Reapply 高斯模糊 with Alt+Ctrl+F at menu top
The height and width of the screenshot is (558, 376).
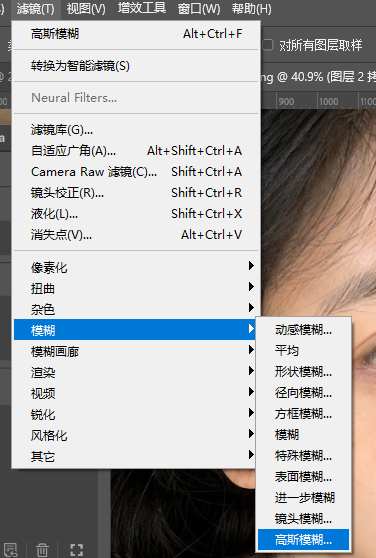136,34
